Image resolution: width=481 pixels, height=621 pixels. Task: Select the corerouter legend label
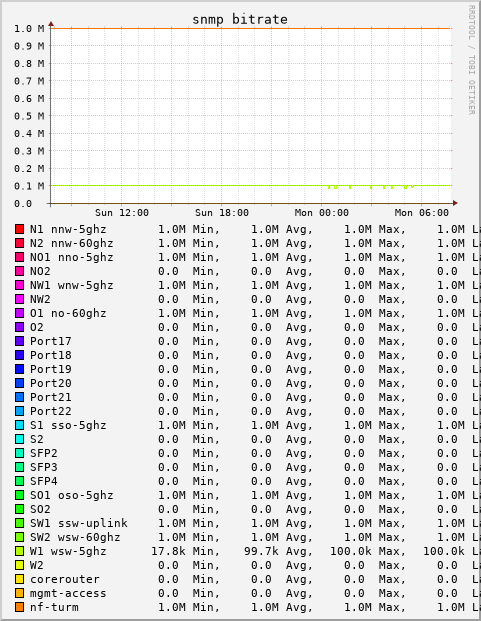coord(65,579)
